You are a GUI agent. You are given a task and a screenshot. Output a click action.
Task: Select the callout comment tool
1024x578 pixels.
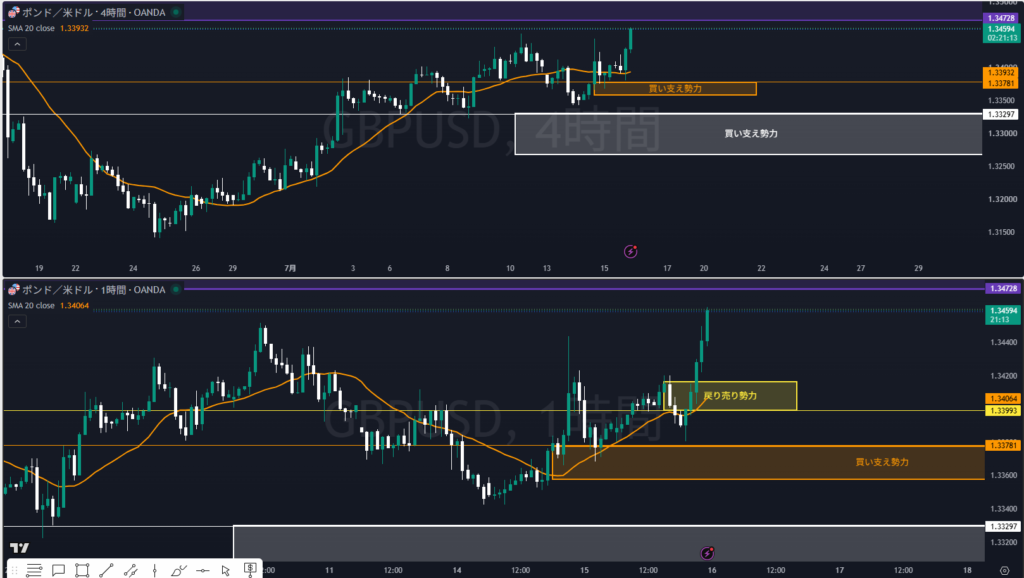pos(58,570)
